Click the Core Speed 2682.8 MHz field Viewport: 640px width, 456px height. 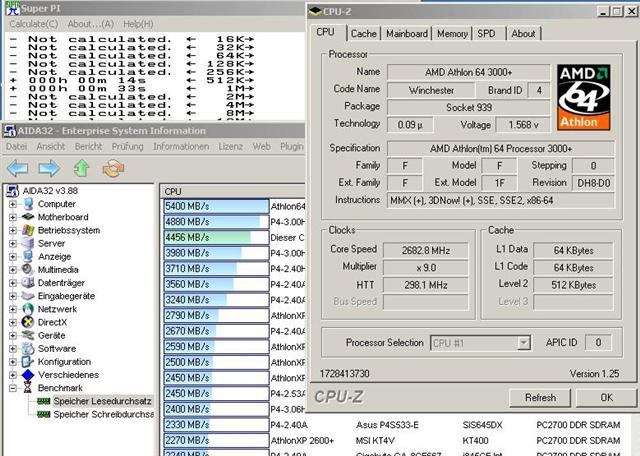(x=426, y=250)
